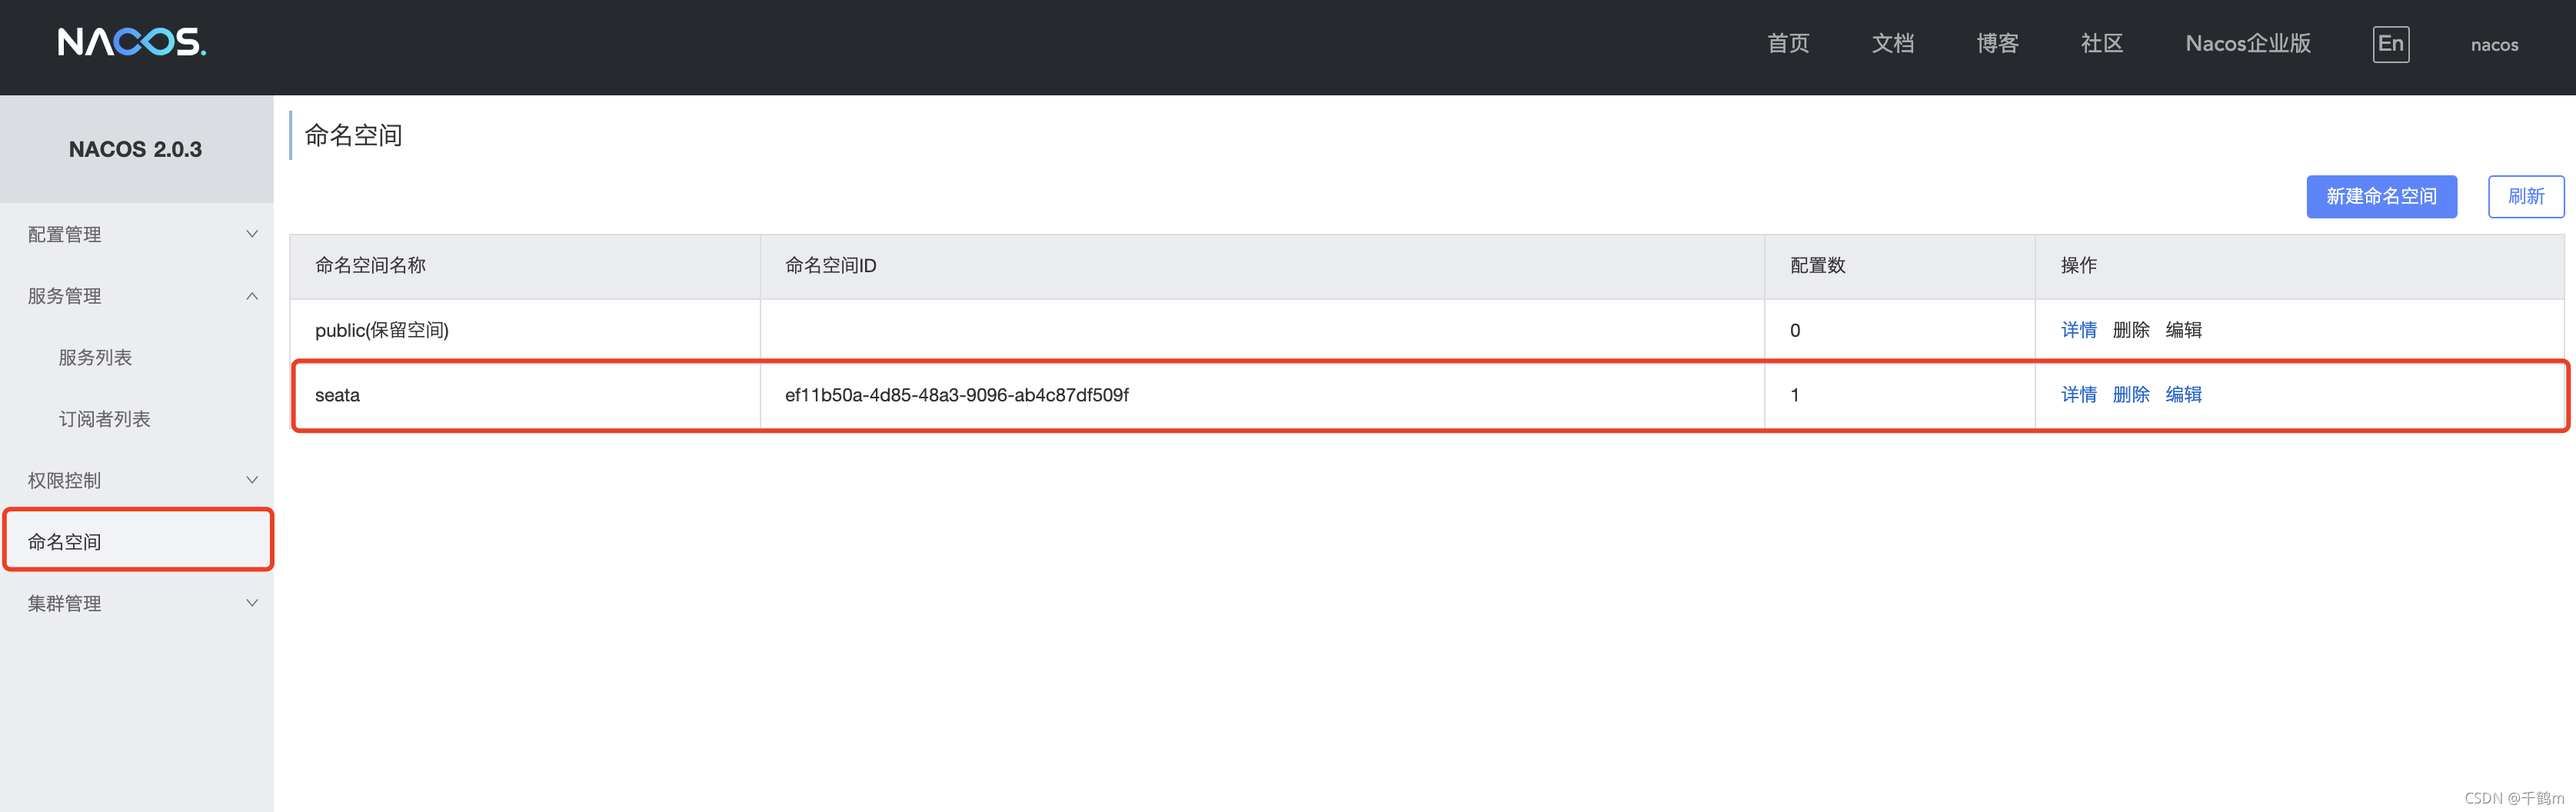This screenshot has width=2576, height=812.
Task: Collapse the 服务管理 chevron
Action: [x=252, y=296]
